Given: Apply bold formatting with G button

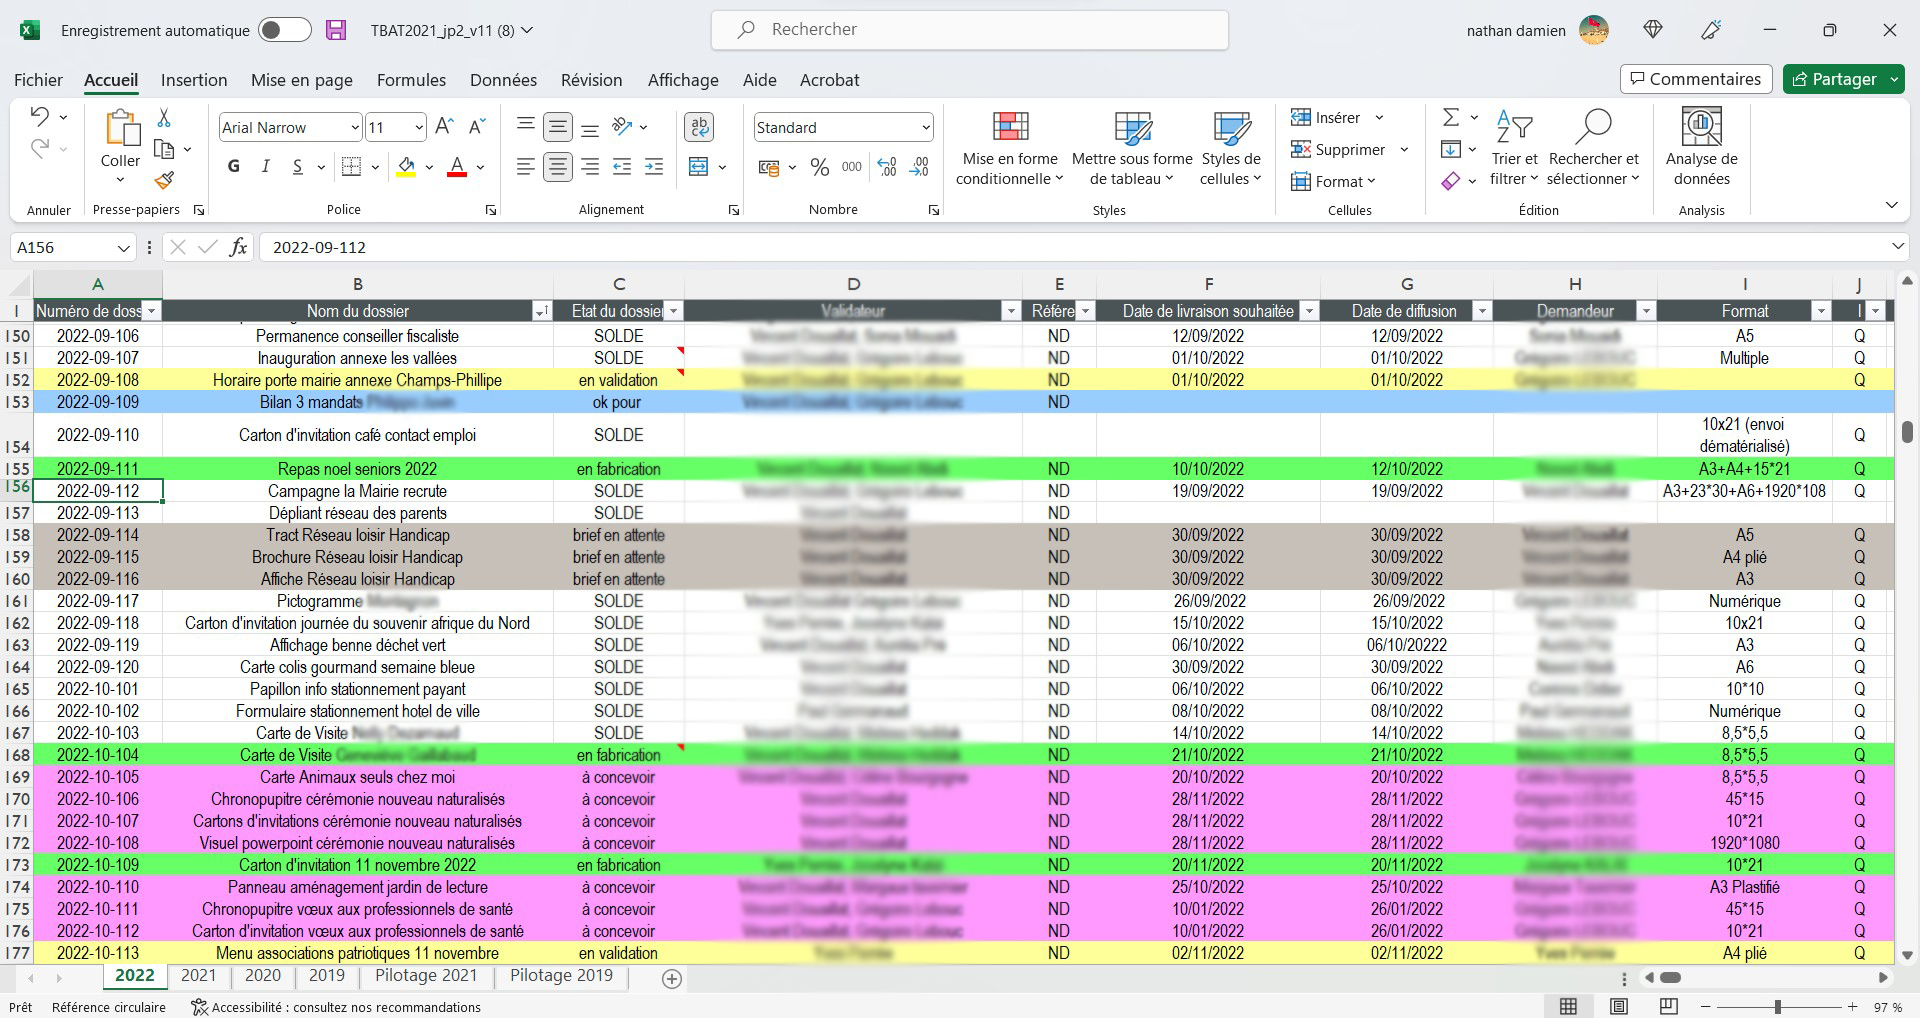Looking at the screenshot, I should click(234, 167).
